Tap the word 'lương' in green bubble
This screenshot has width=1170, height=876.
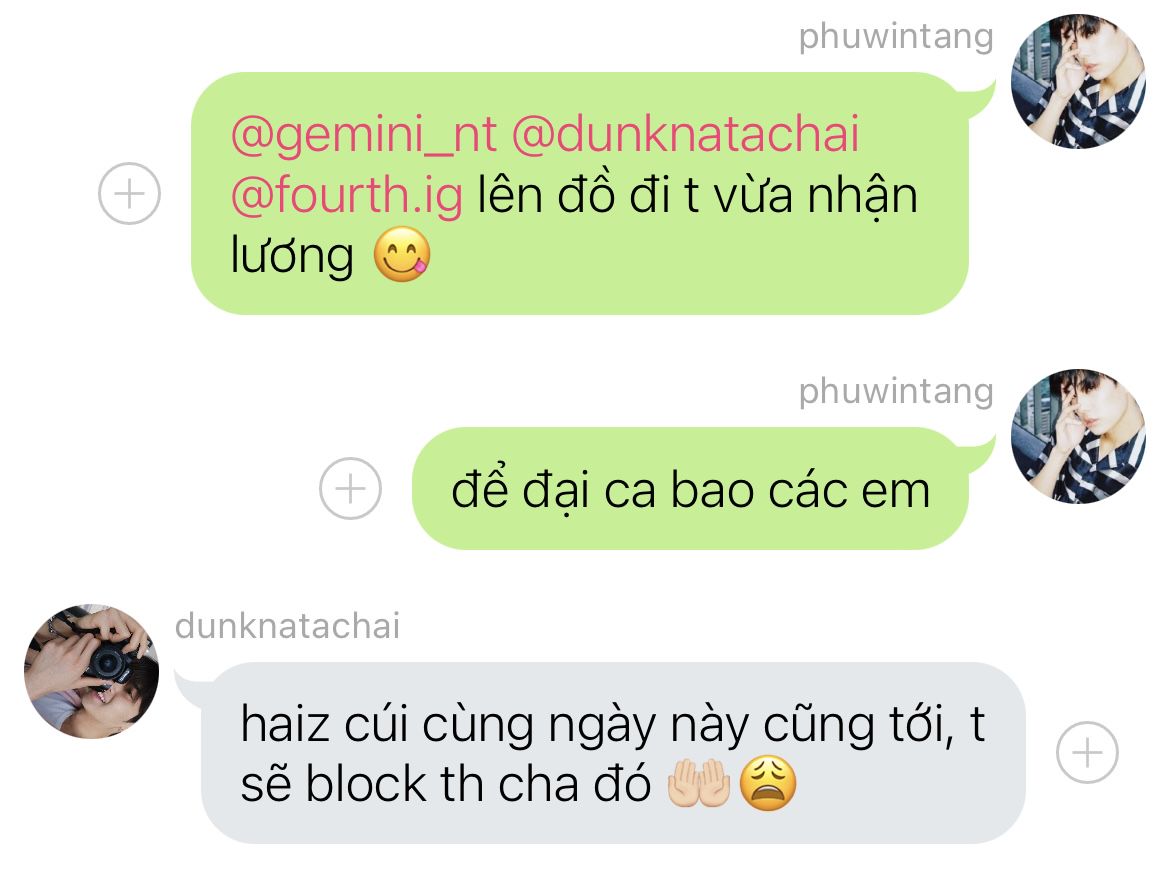(292, 255)
